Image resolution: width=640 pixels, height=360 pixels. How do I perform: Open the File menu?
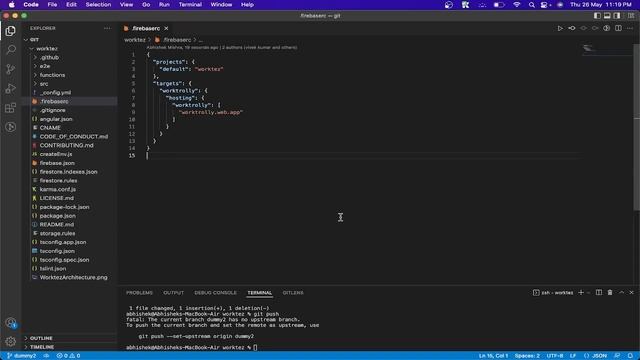[52, 5]
